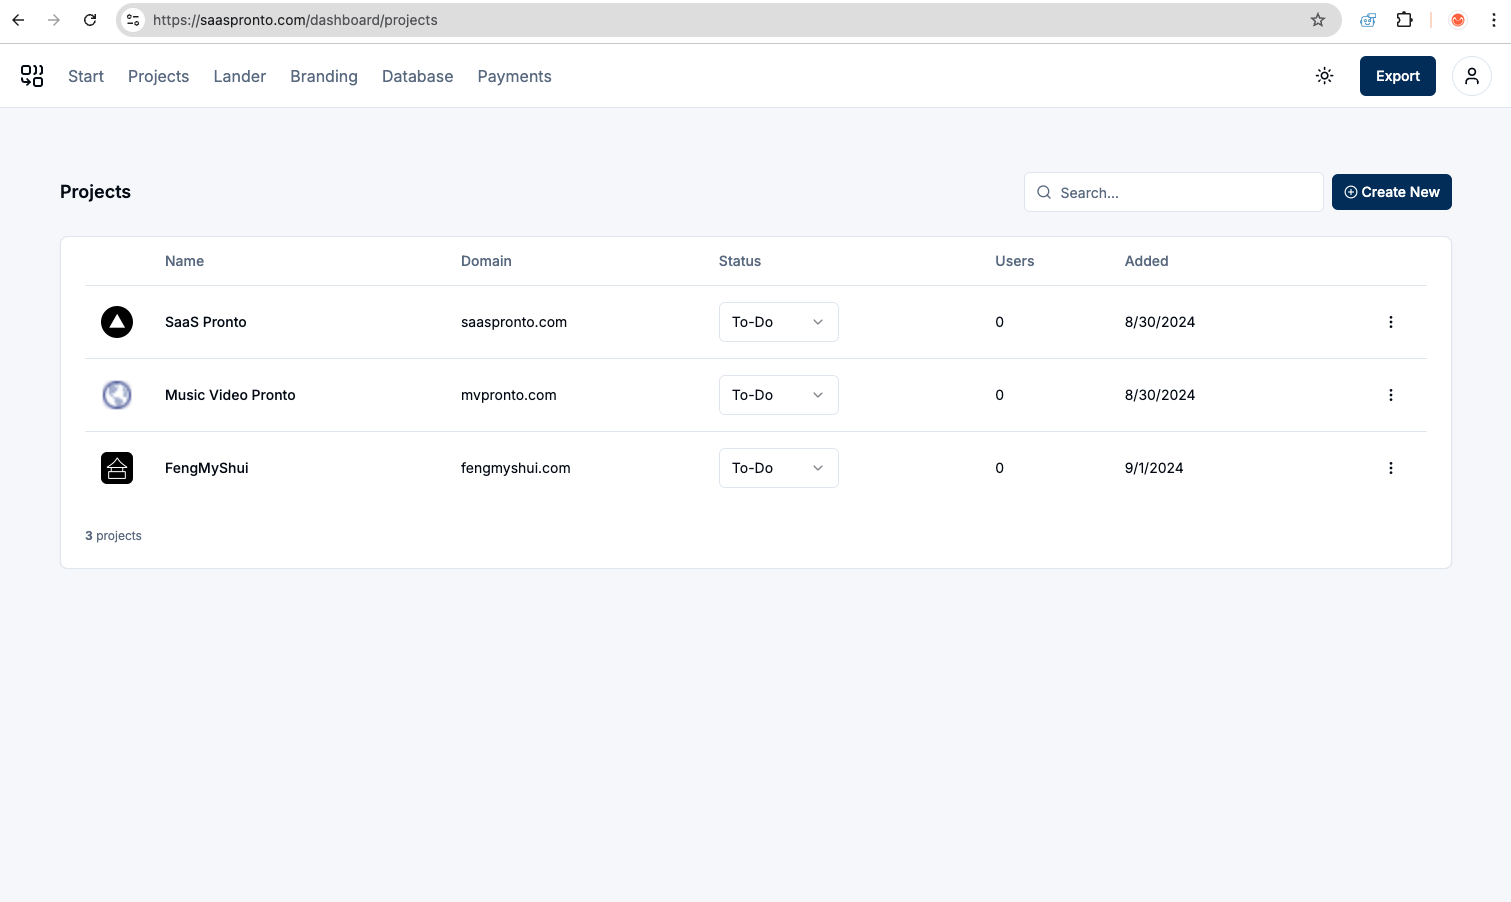Open the Database section
The width and height of the screenshot is (1511, 902).
coord(418,76)
